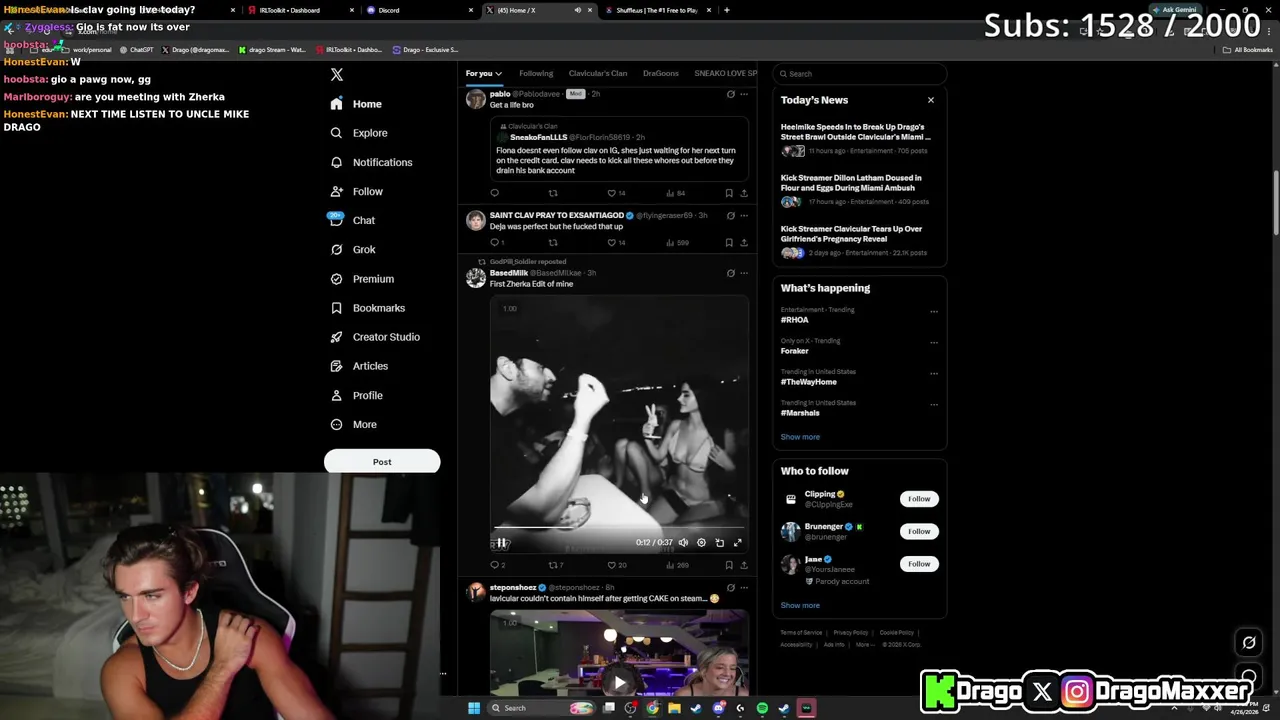Switch to the Following feed tab
Viewport: 1280px width, 720px height.
tap(536, 73)
